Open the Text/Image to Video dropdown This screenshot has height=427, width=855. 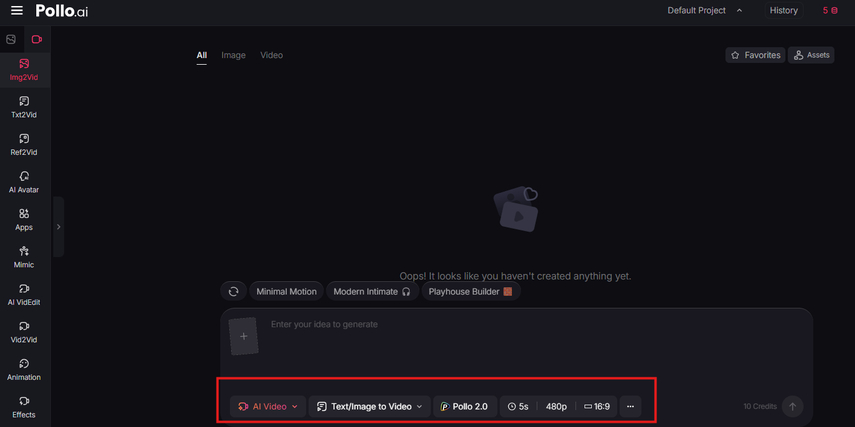coord(370,406)
